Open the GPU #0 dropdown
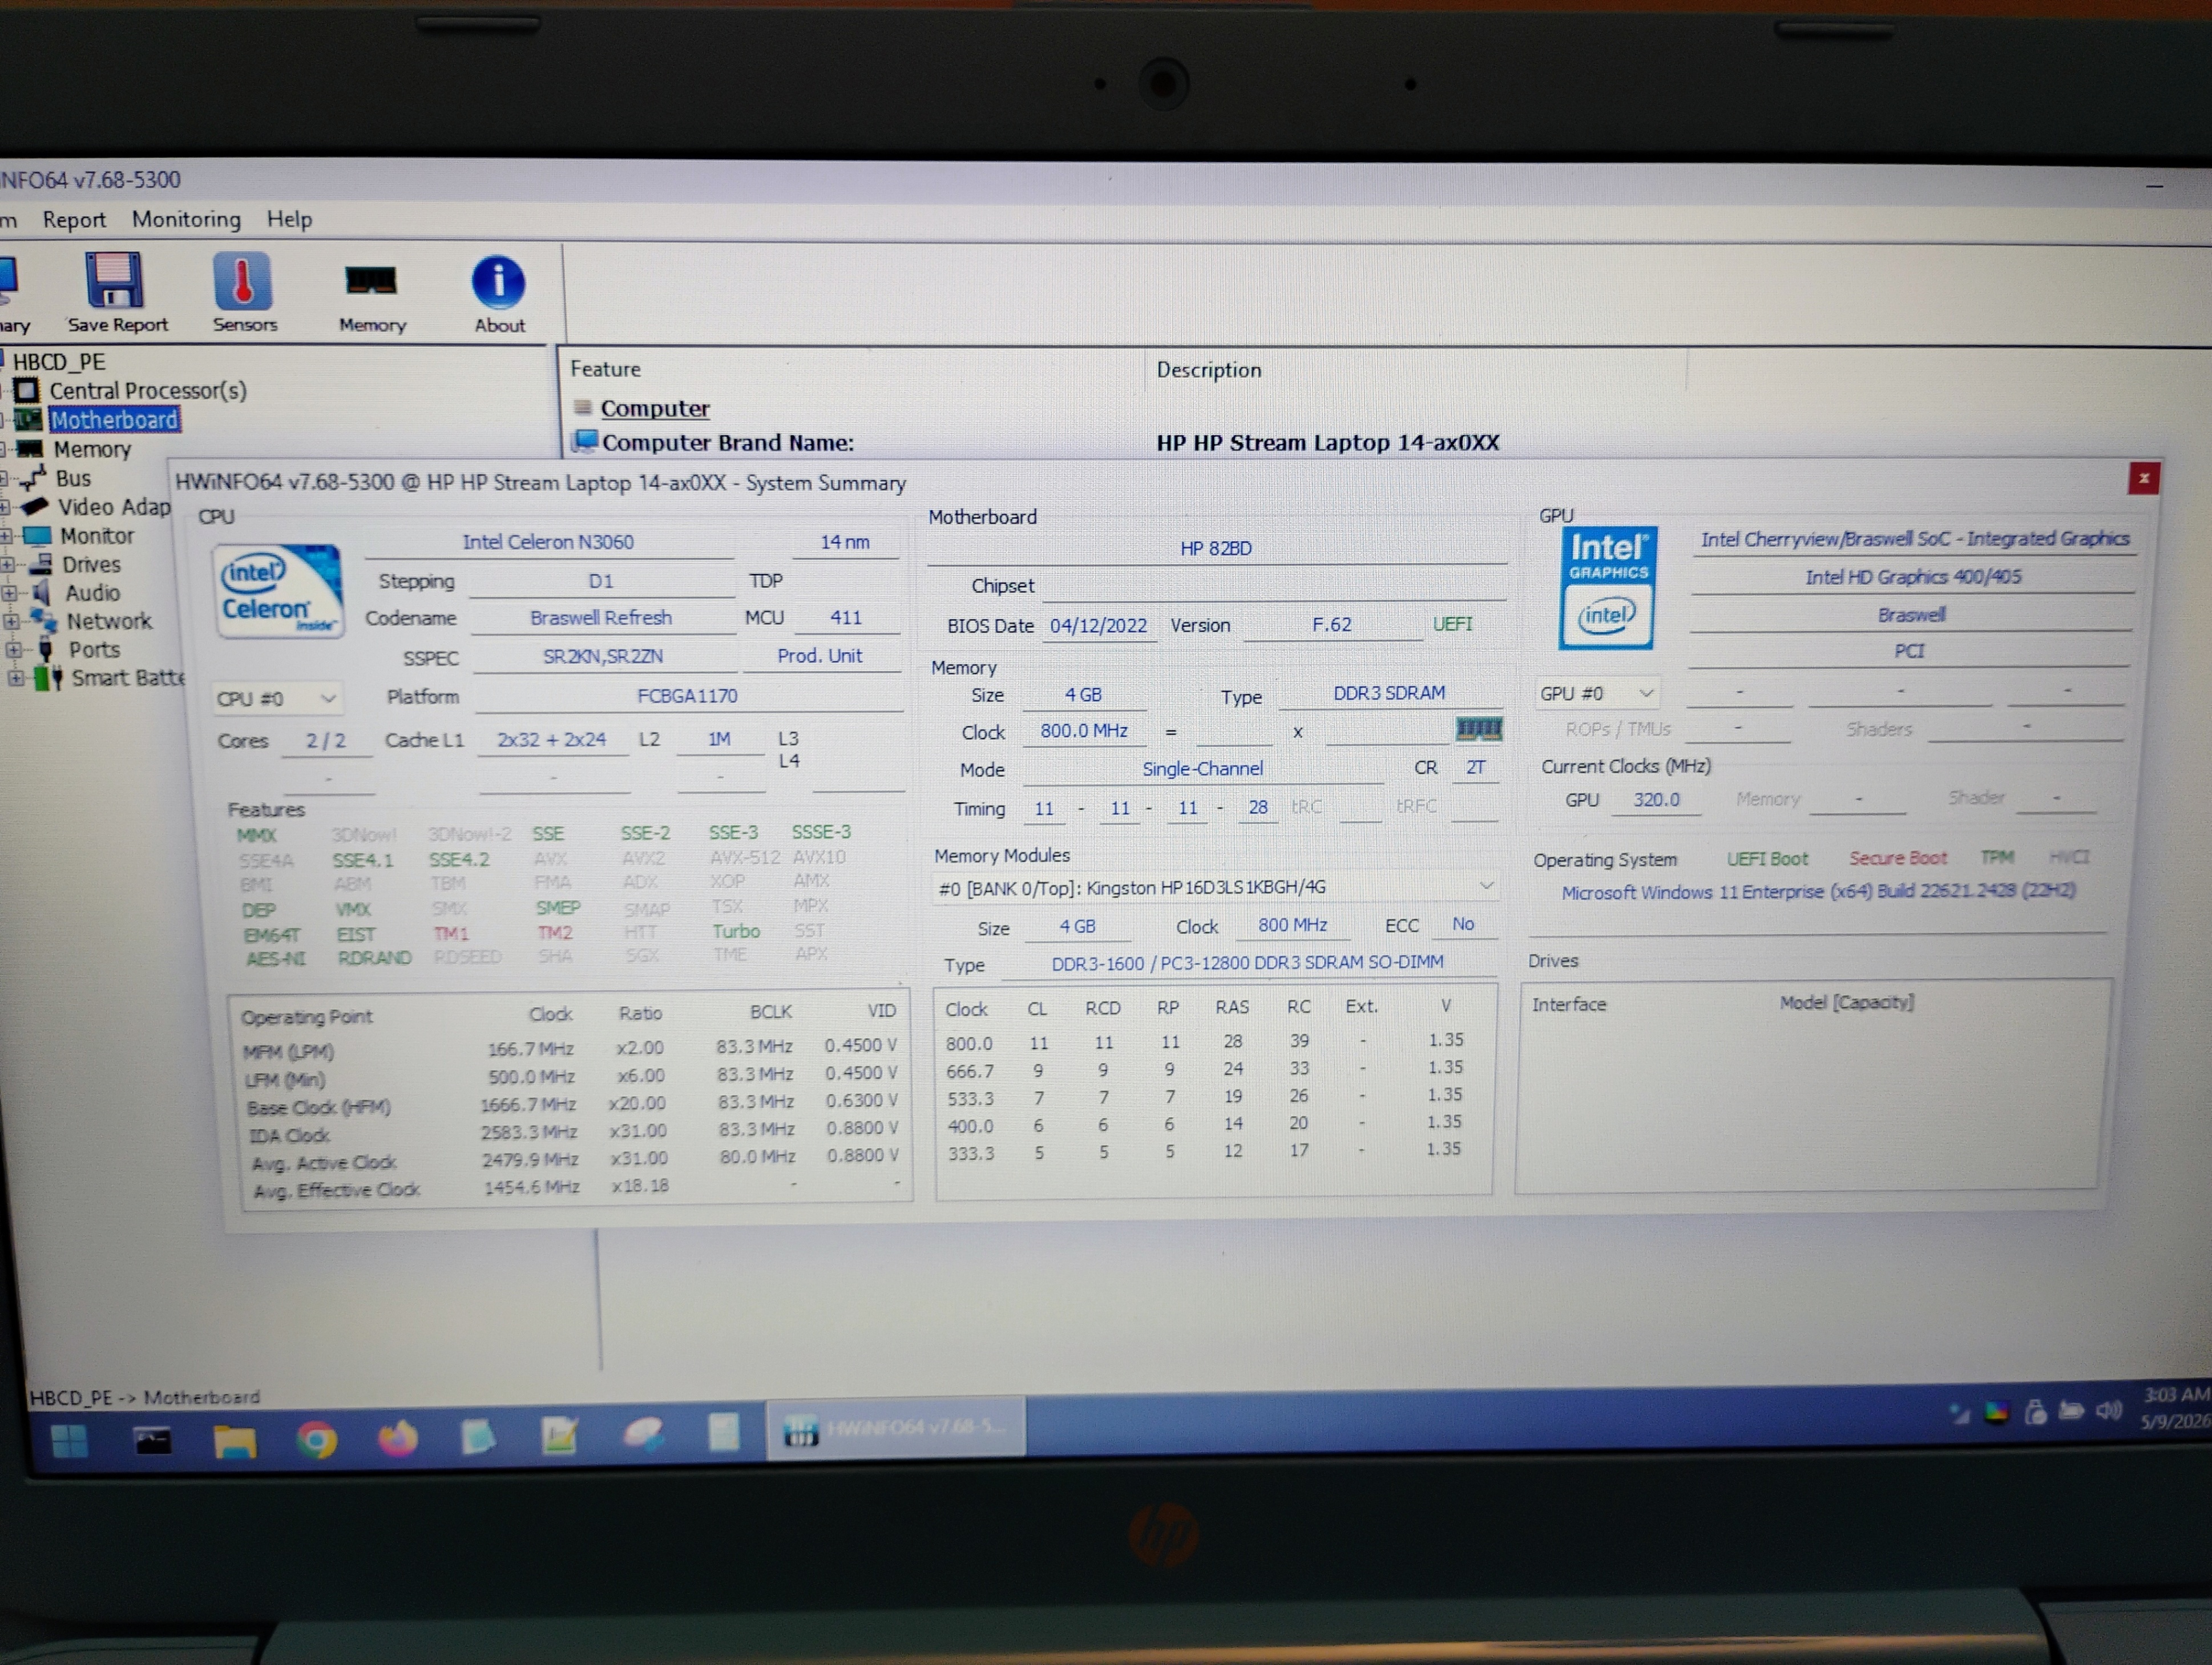 point(1598,693)
